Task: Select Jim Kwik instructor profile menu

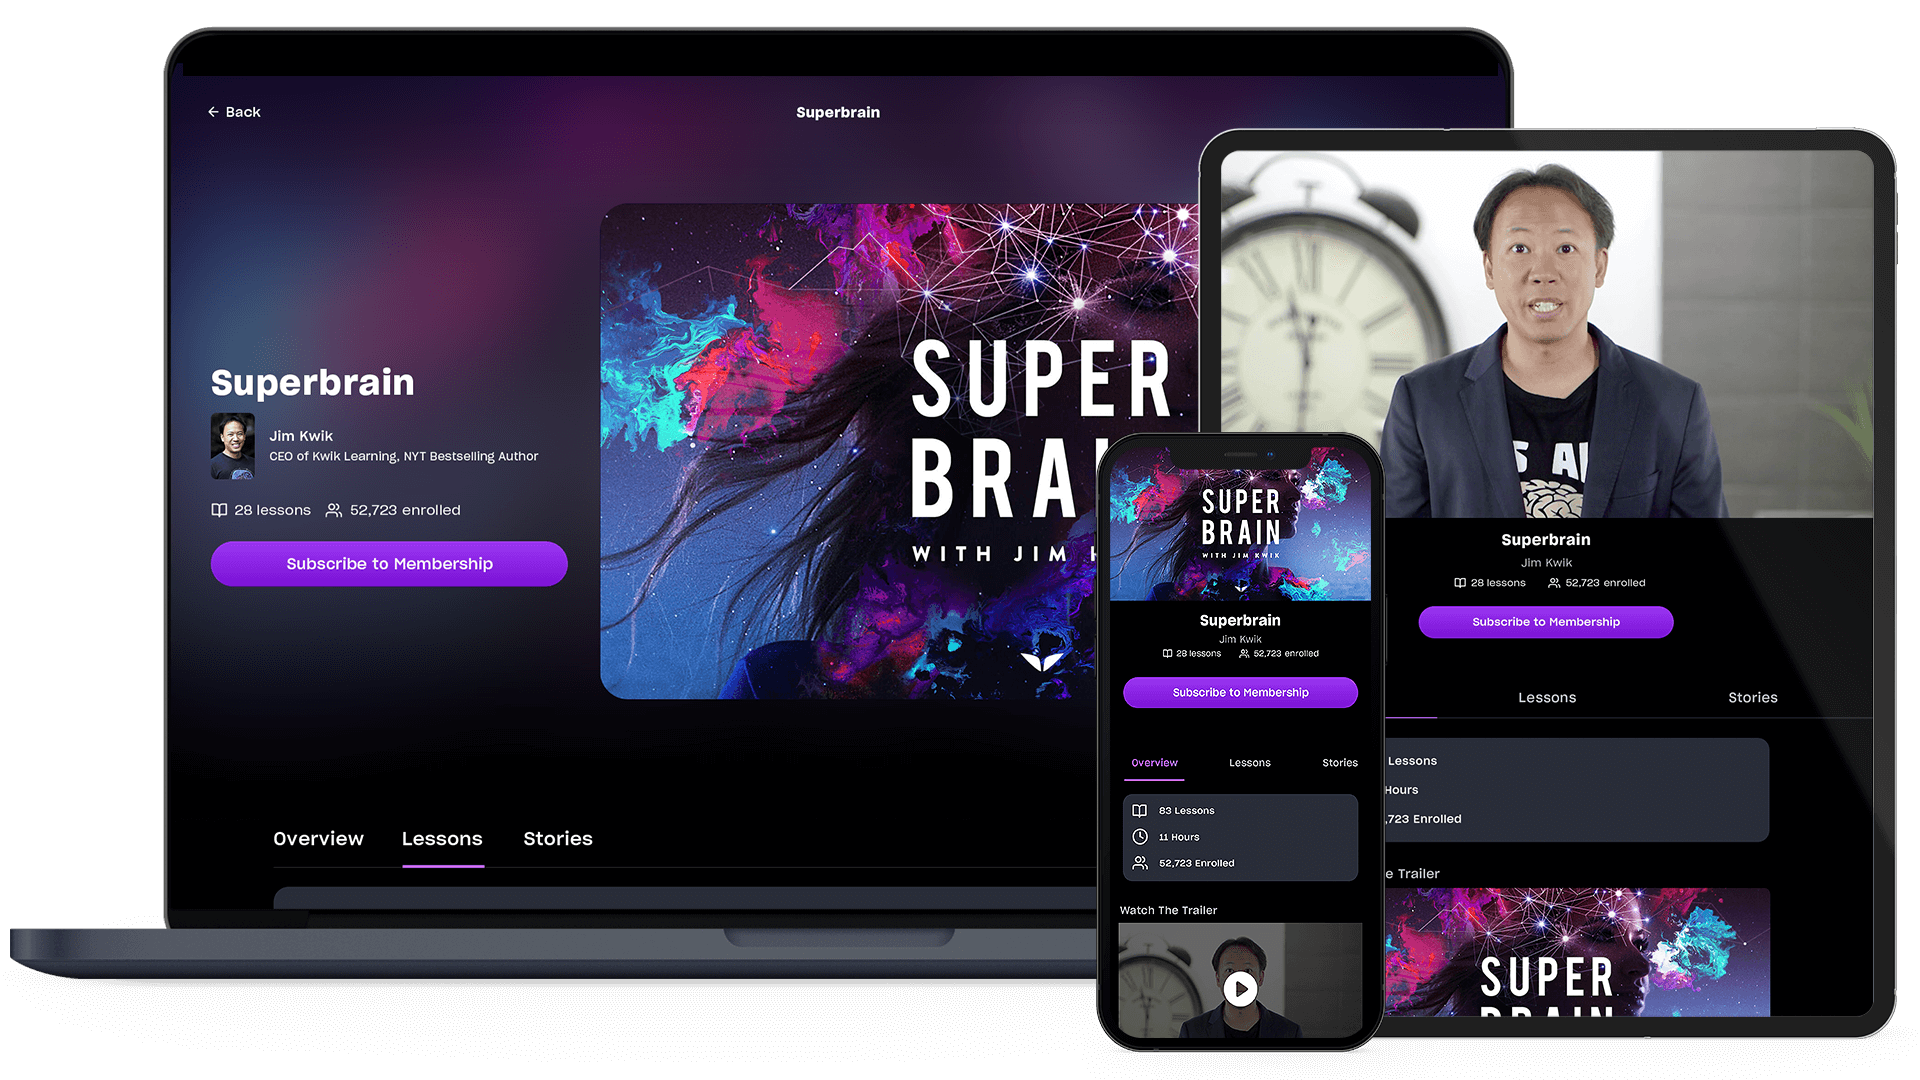Action: click(232, 442)
